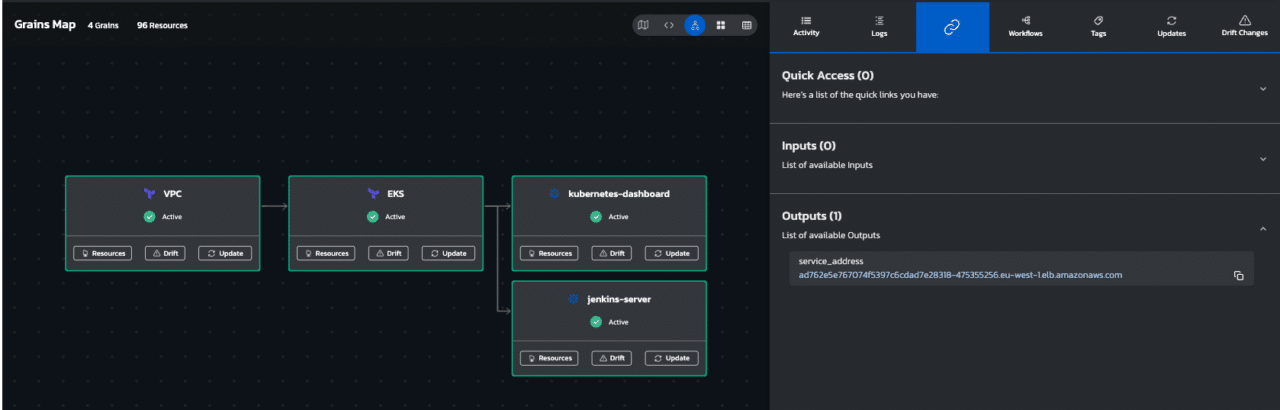Image resolution: width=1280 pixels, height=410 pixels.
Task: Check Drift on jenkins-server grain
Action: [x=612, y=358]
